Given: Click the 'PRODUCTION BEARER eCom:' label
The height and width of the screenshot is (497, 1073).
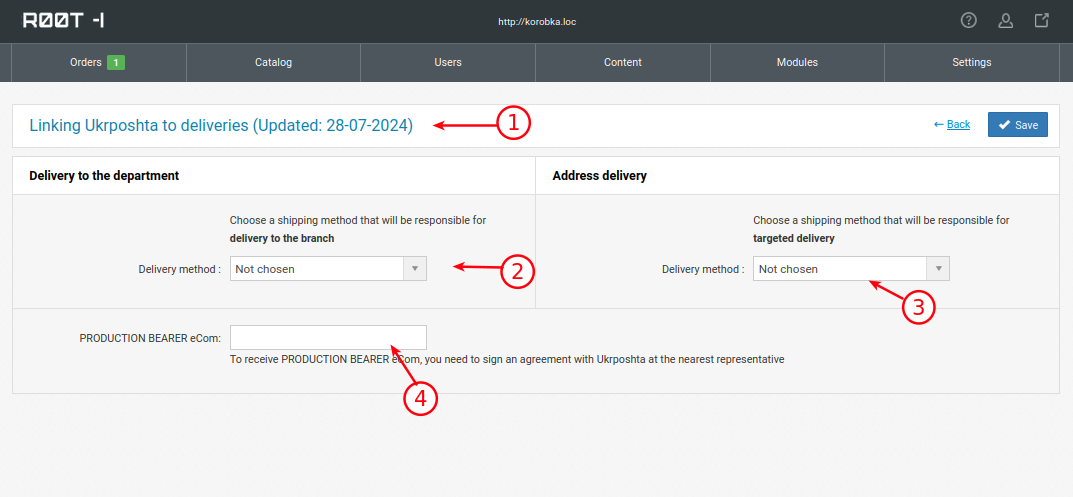Looking at the screenshot, I should click(151, 338).
